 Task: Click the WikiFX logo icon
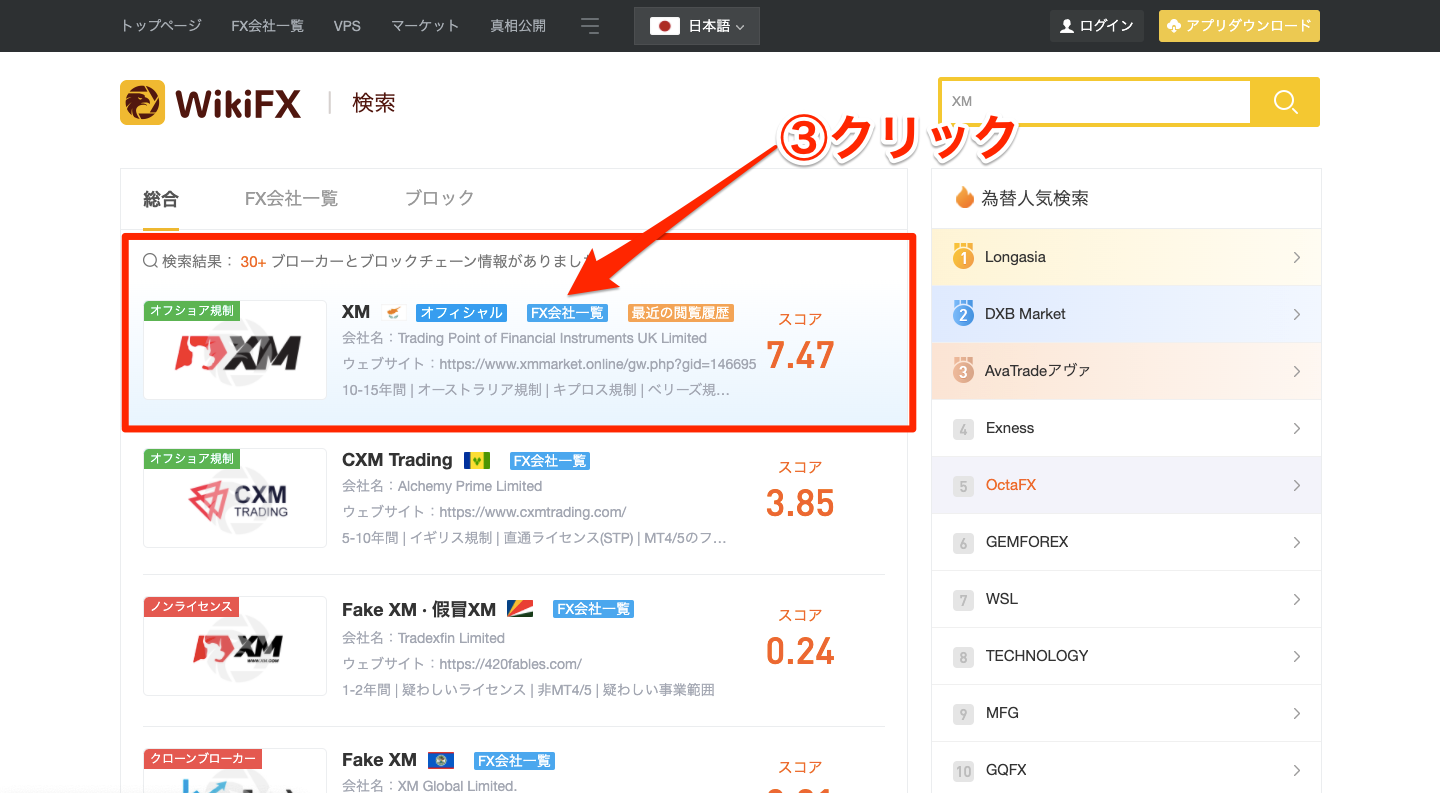point(142,102)
